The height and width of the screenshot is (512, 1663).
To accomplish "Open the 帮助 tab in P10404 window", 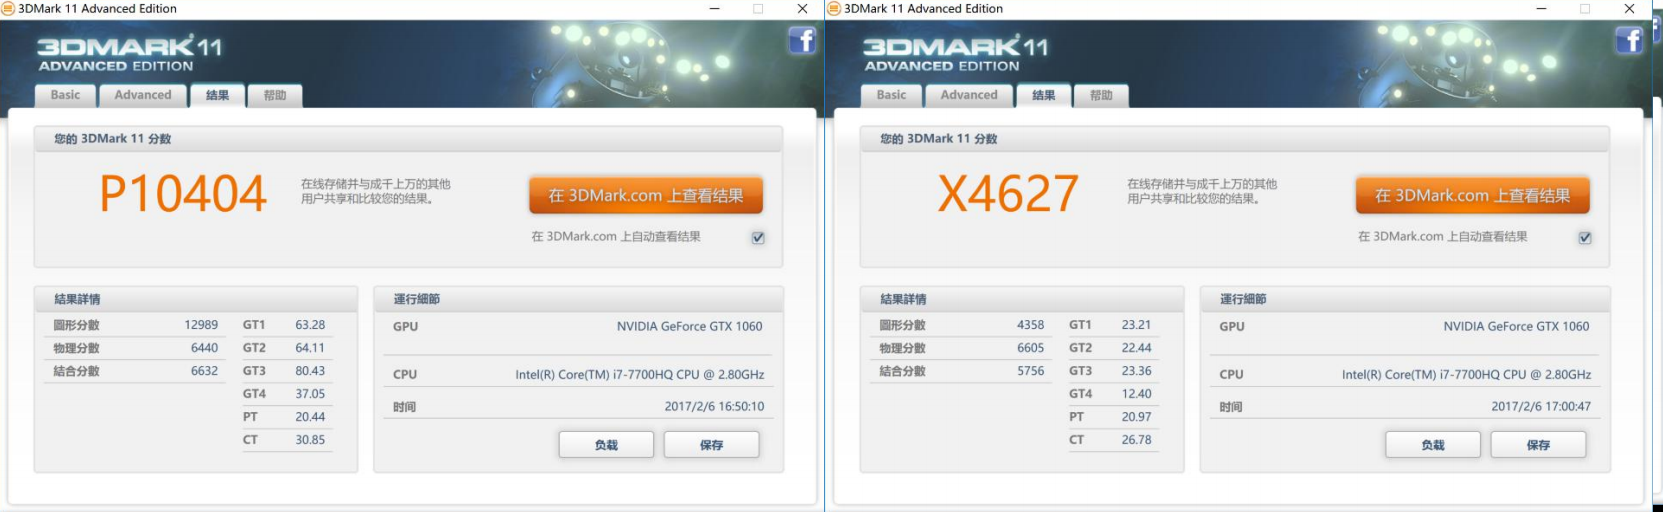I will [275, 95].
